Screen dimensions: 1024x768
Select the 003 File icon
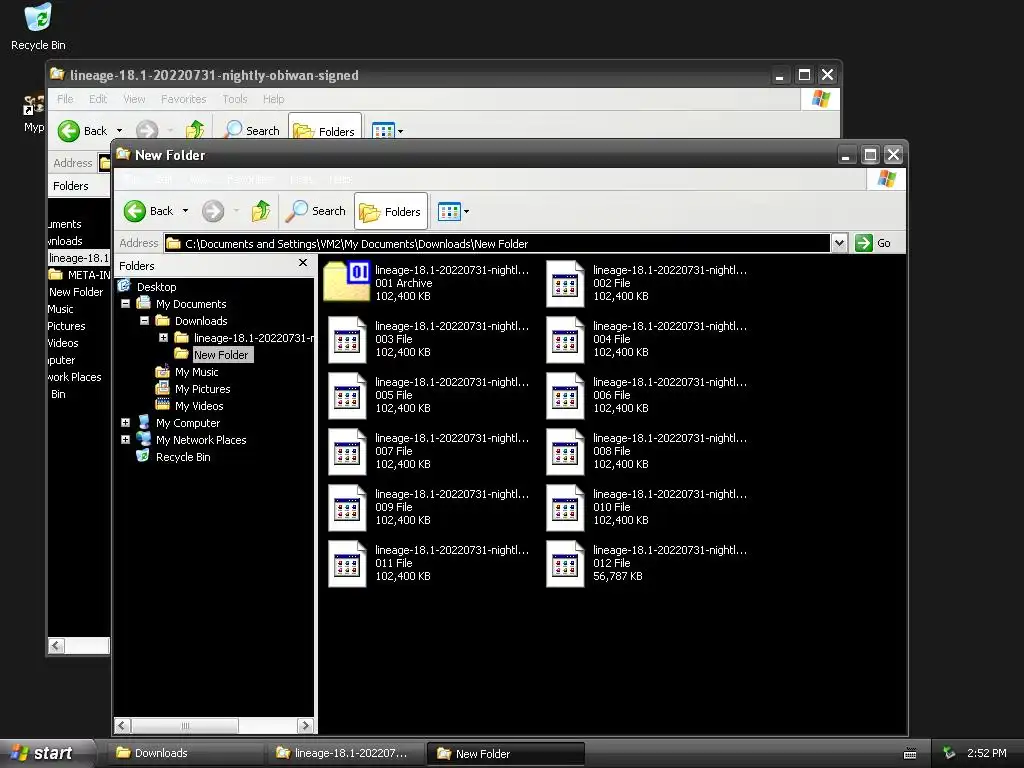(x=347, y=340)
